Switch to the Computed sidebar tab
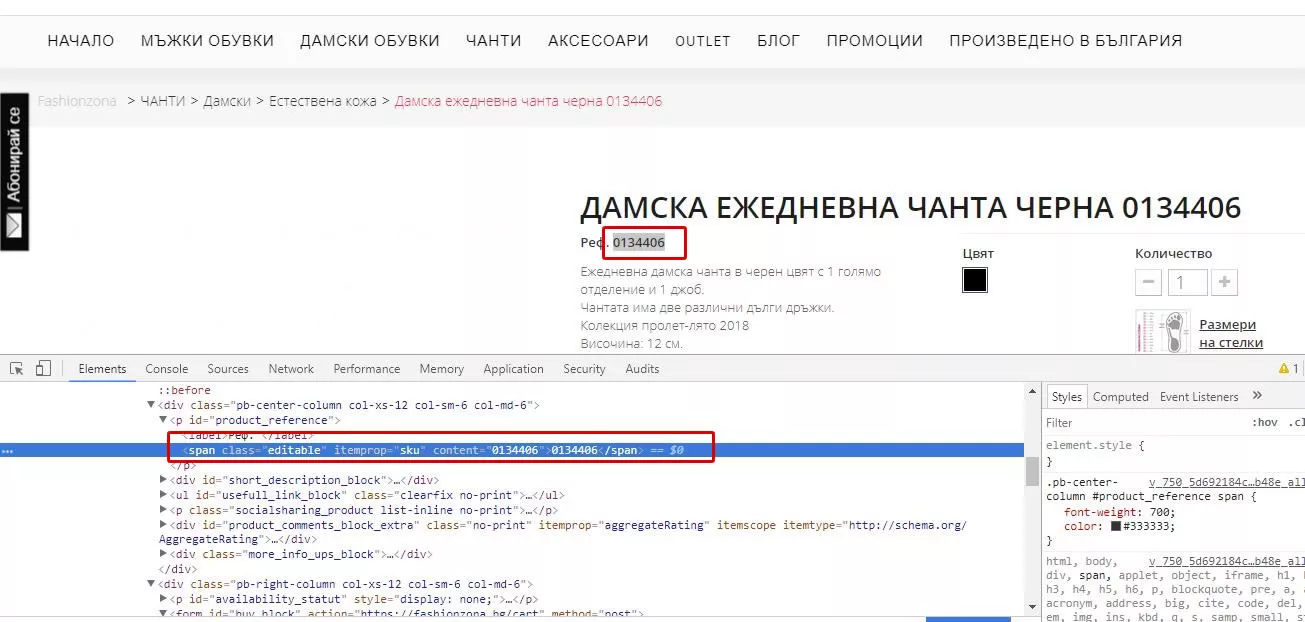Screen dimensions: 1305x622 tap(1120, 397)
